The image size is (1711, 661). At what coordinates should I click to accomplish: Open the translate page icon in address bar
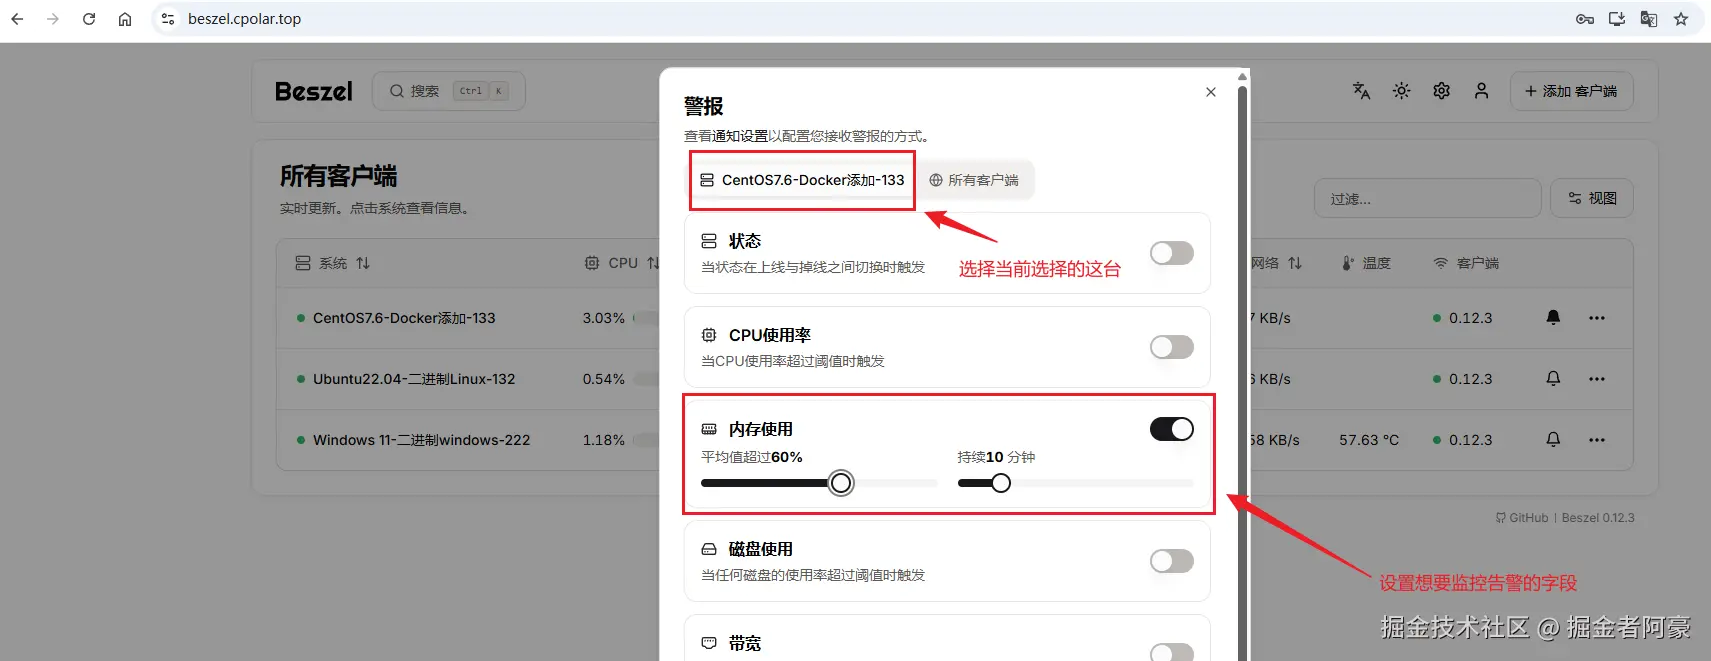[x=1649, y=19]
